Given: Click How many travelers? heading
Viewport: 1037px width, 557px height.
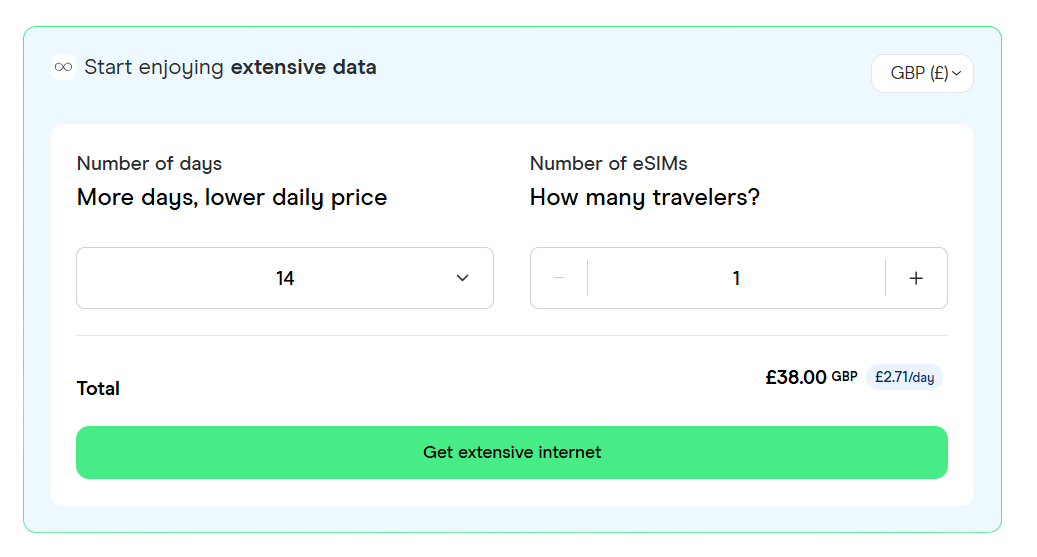Looking at the screenshot, I should tap(645, 197).
